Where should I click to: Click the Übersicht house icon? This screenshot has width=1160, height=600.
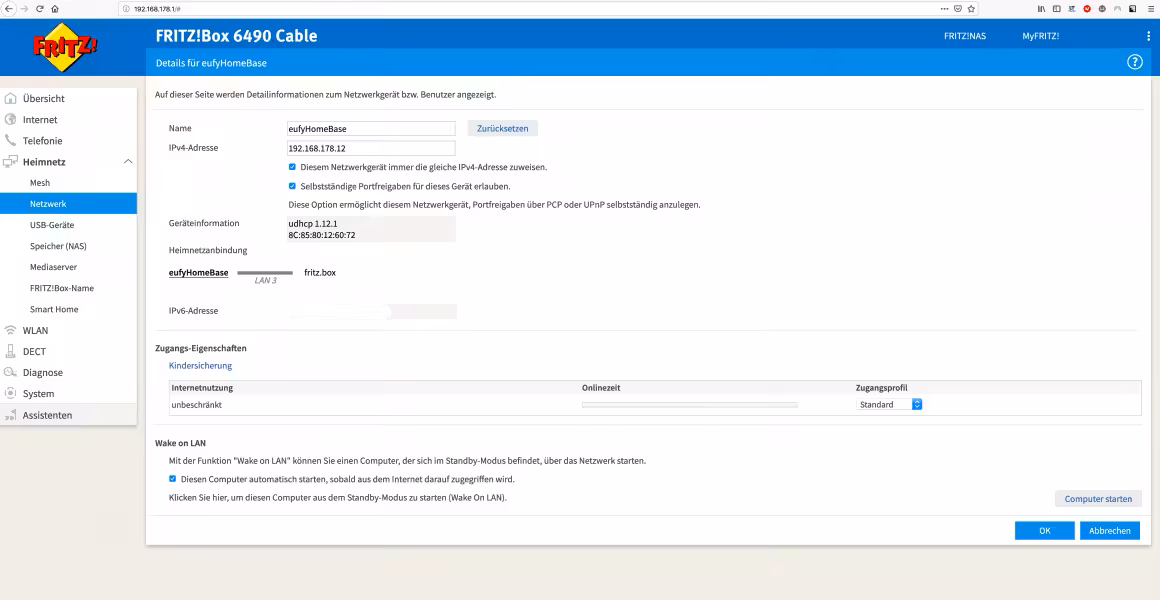click(10, 98)
